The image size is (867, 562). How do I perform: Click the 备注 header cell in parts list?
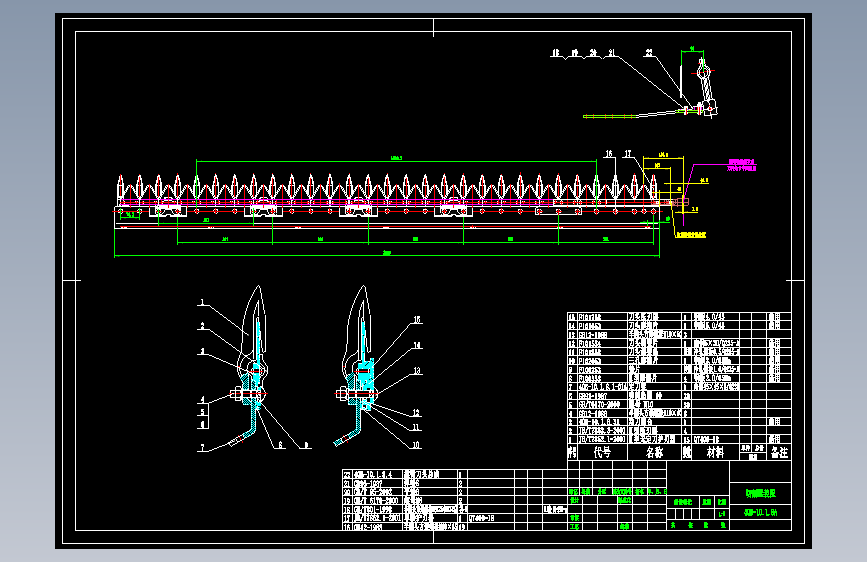click(779, 452)
